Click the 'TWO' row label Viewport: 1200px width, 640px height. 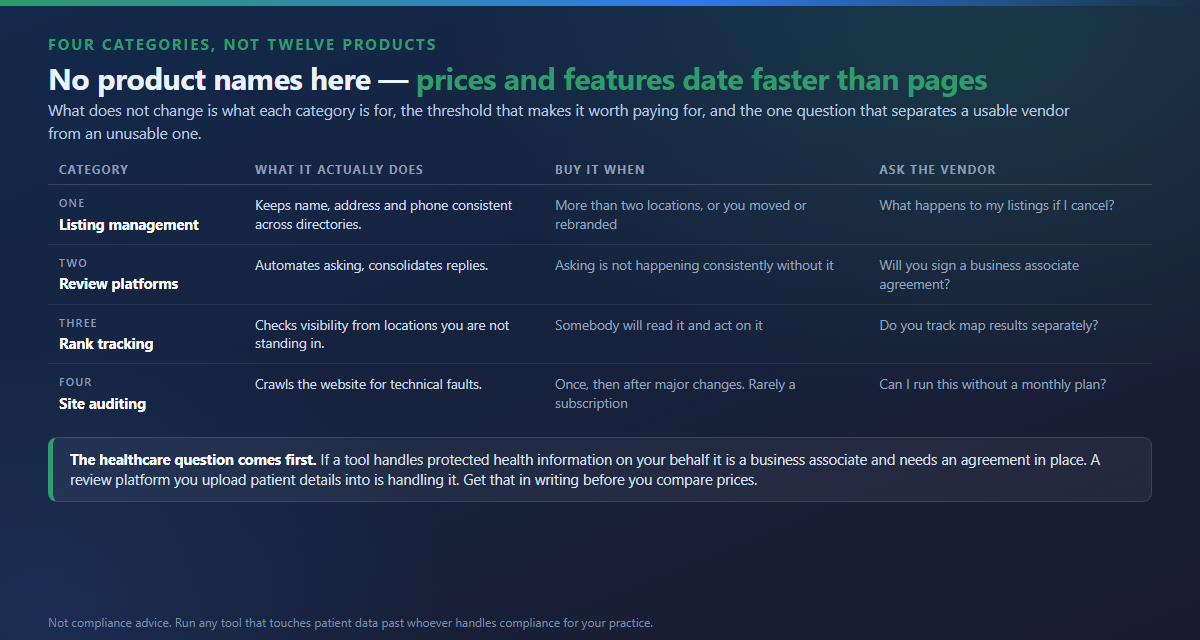pos(73,263)
